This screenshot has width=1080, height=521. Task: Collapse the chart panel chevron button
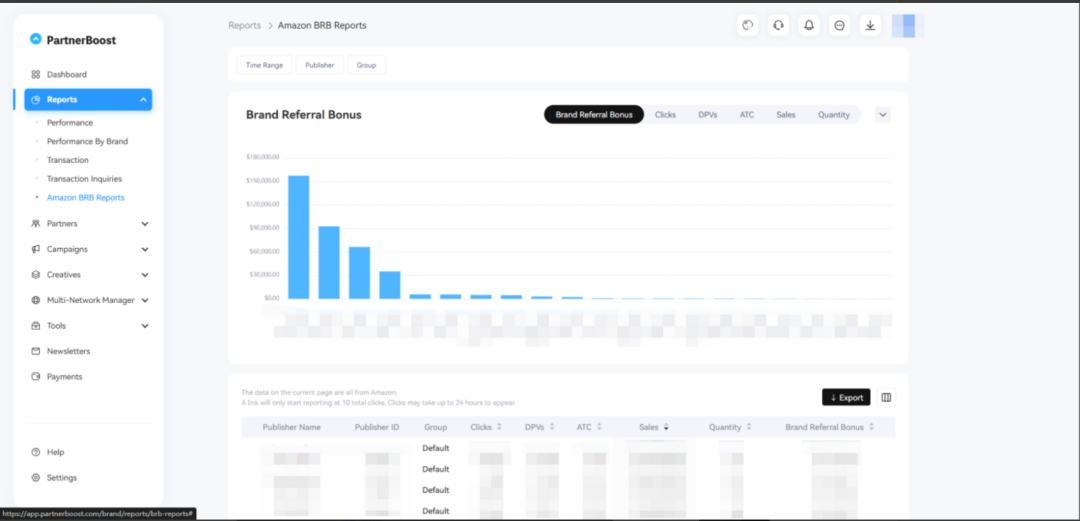(x=883, y=115)
